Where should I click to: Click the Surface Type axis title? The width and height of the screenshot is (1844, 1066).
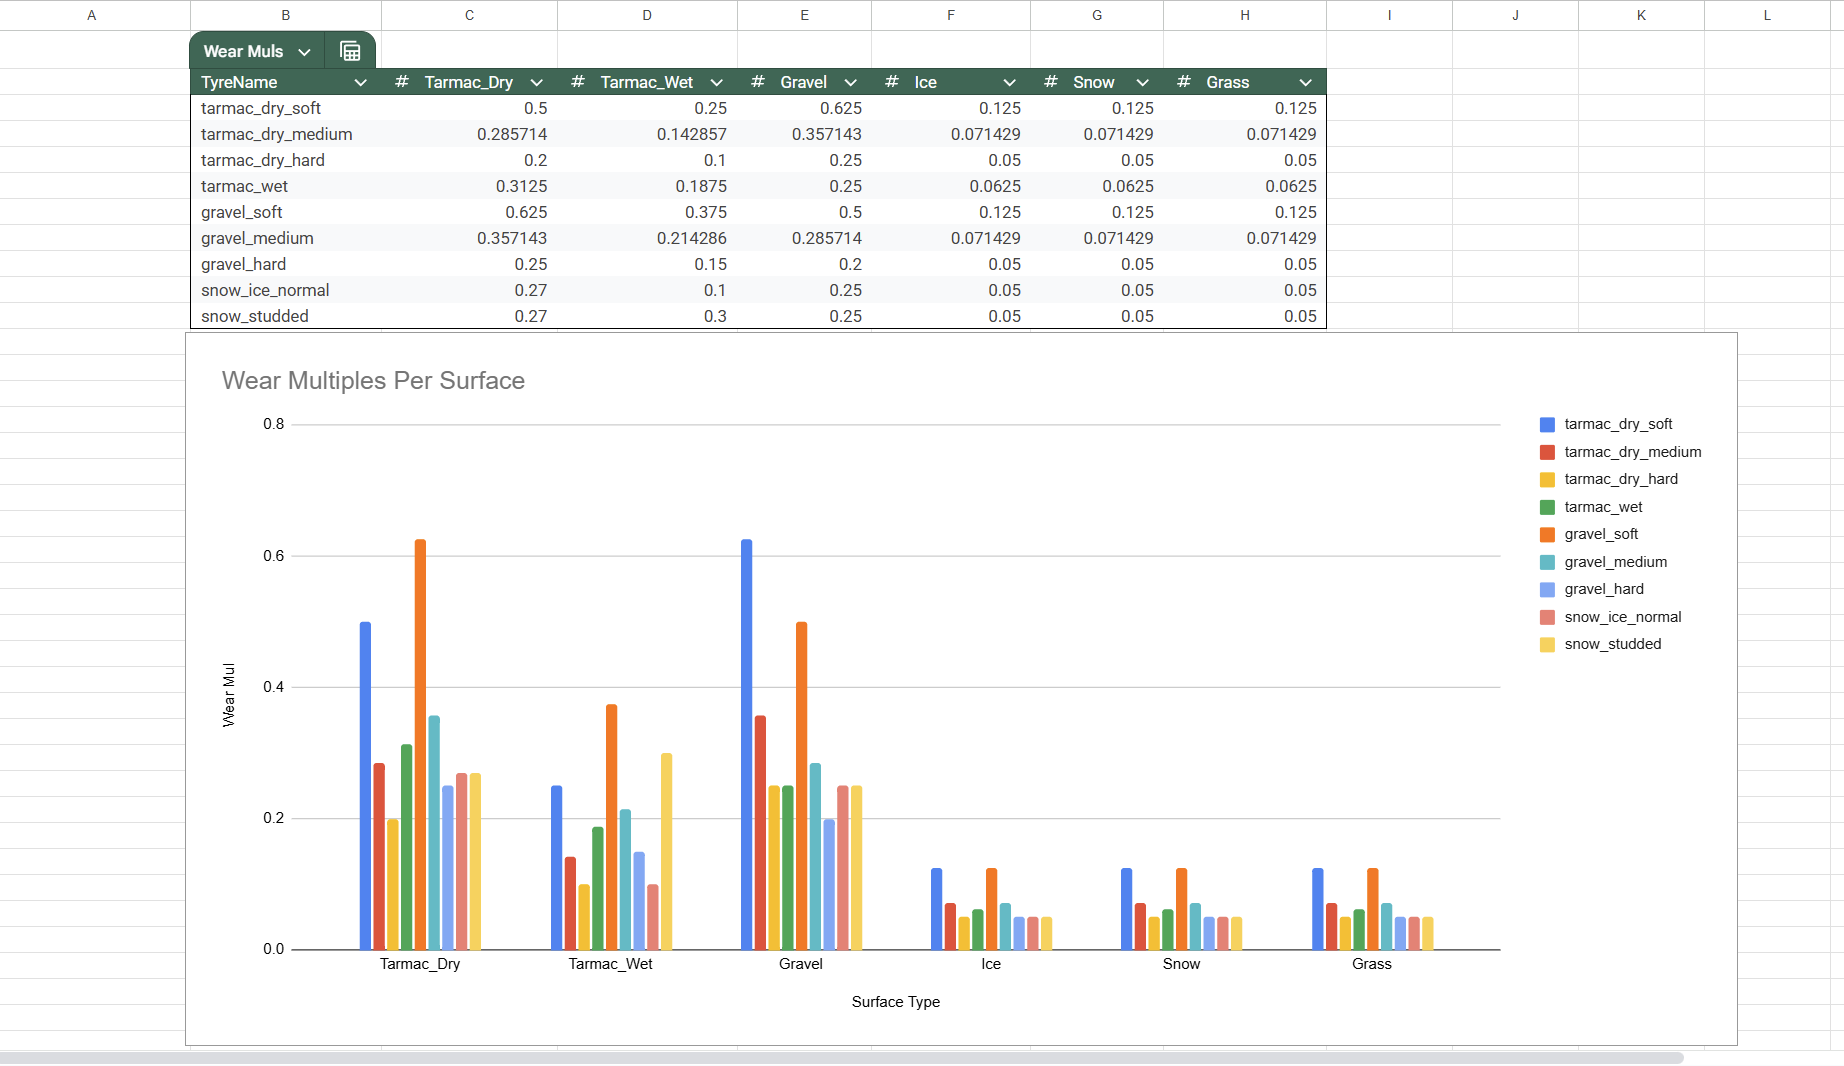click(x=895, y=1002)
